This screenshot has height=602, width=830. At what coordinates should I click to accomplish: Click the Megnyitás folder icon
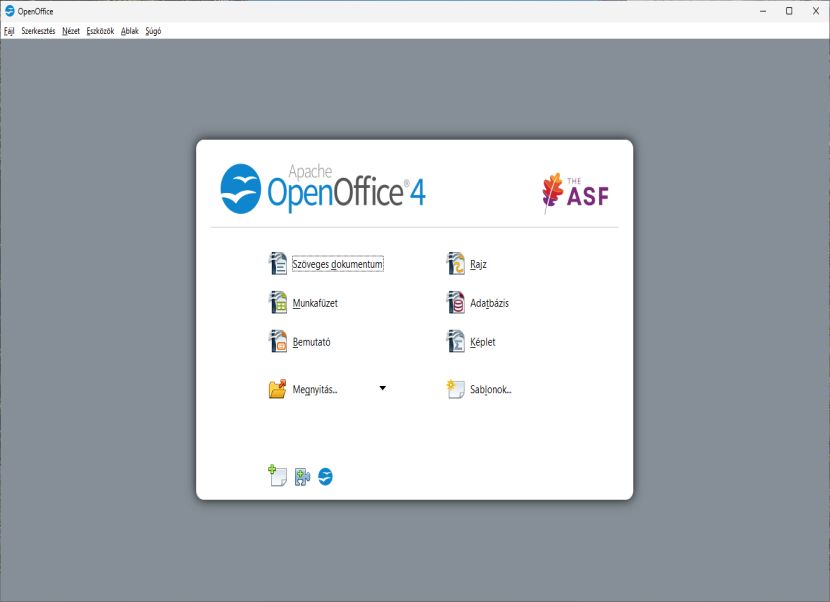pos(277,389)
